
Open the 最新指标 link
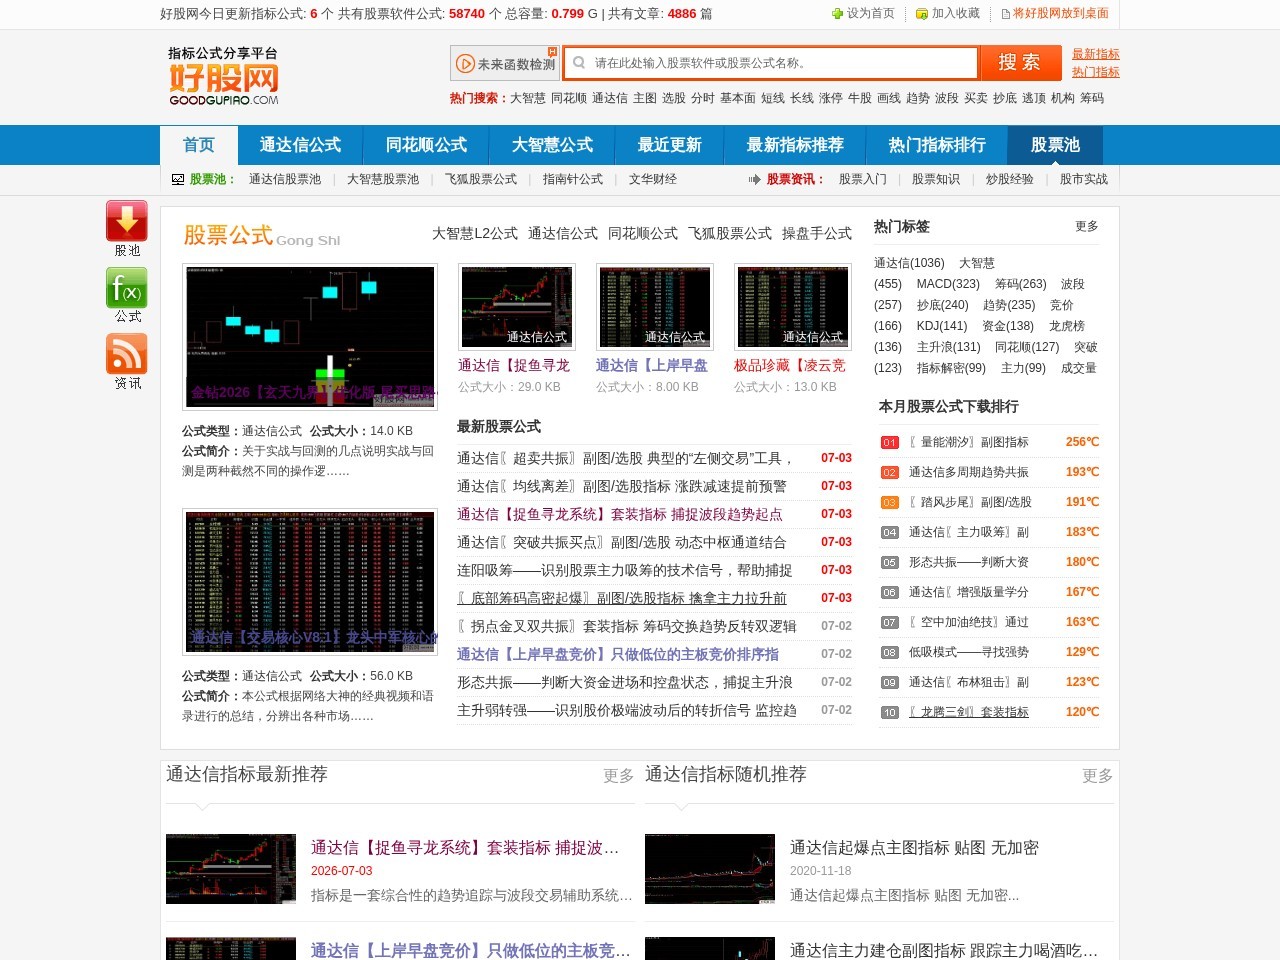[x=1096, y=54]
